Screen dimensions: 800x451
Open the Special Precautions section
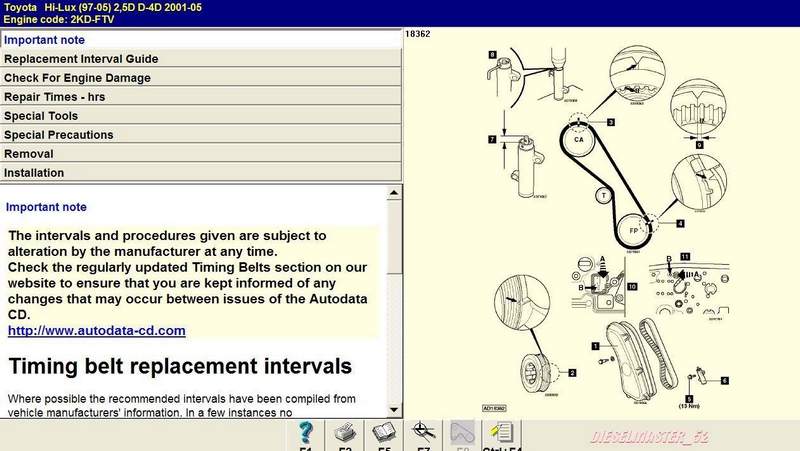pyautogui.click(x=201, y=135)
